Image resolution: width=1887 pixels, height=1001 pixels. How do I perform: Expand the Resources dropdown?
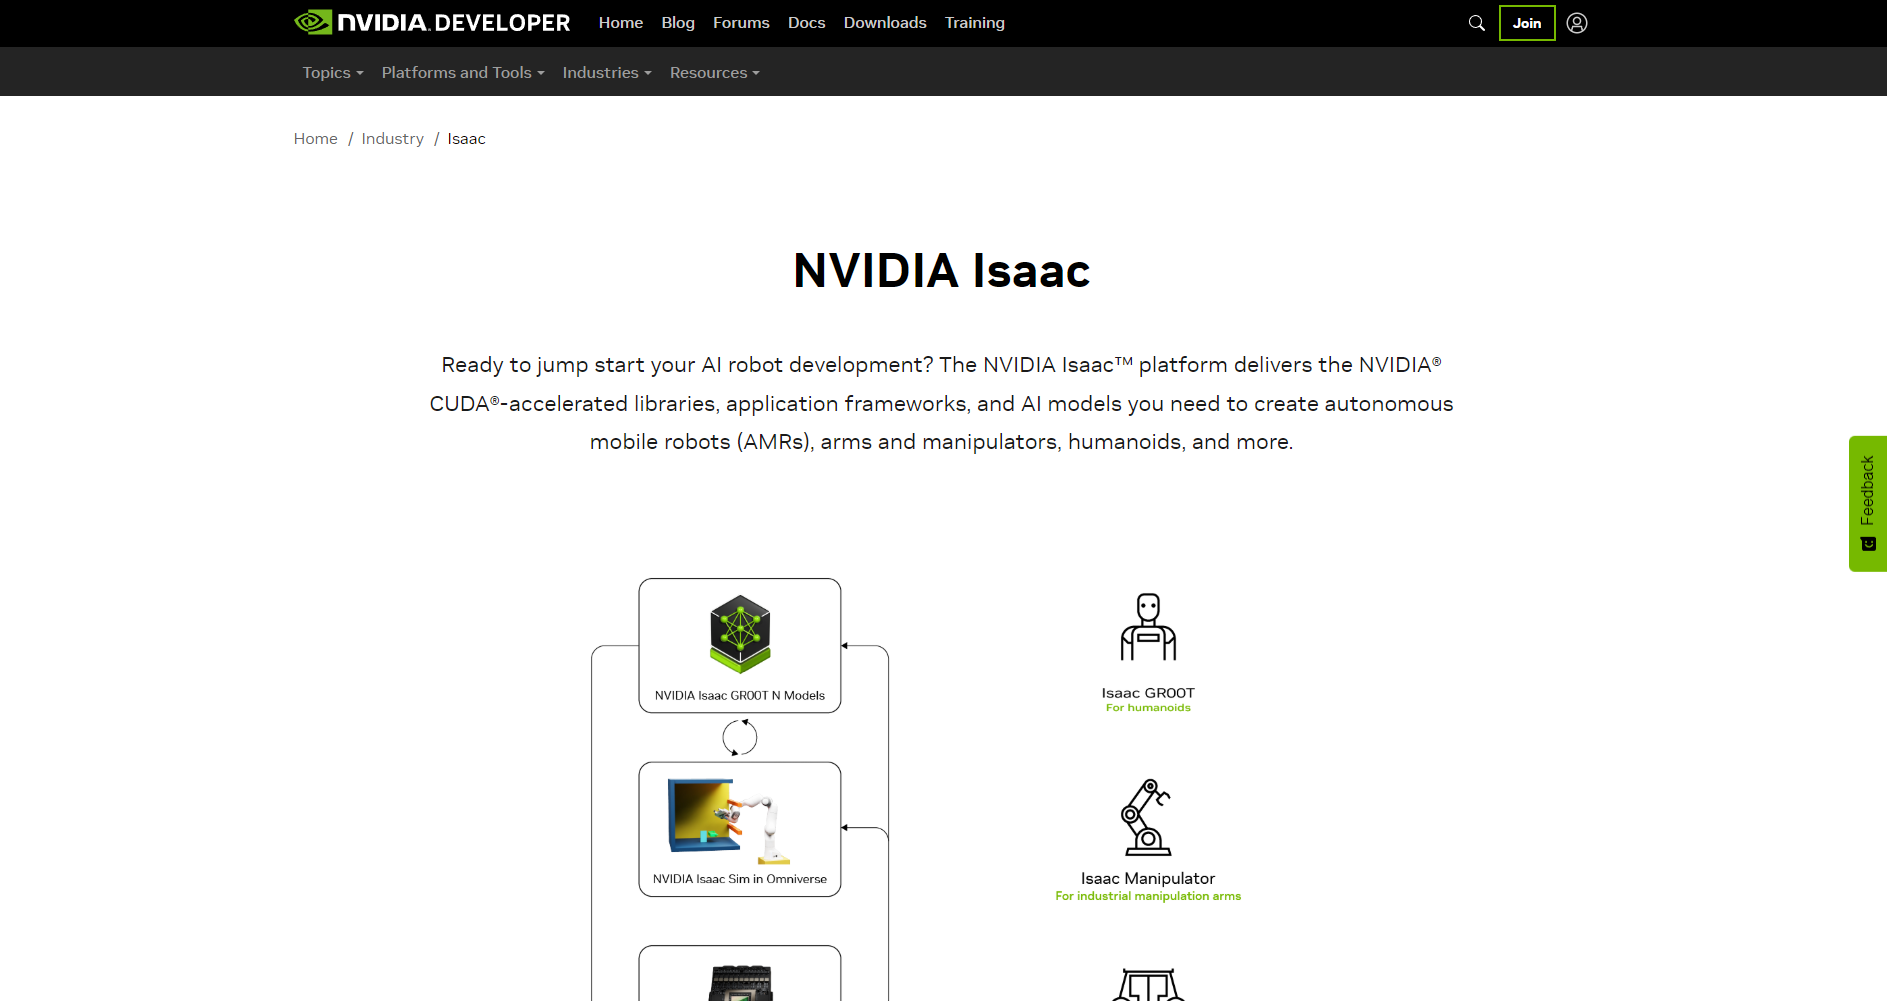714,73
